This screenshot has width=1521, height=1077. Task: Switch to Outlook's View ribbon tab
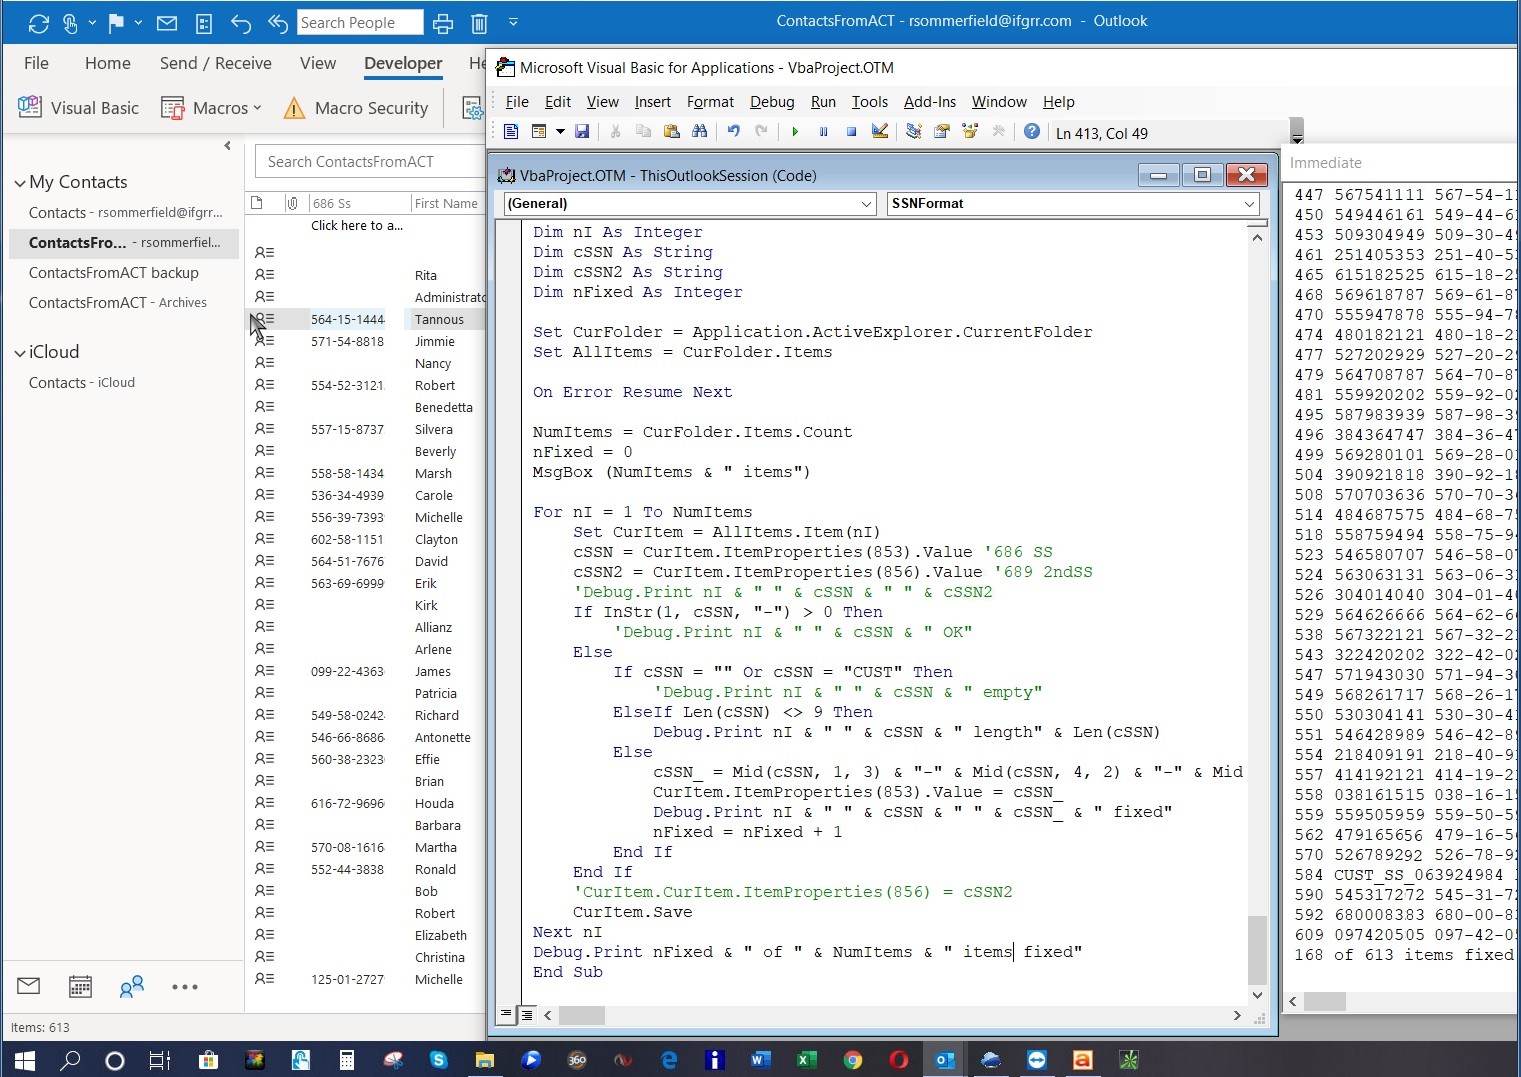pos(318,63)
